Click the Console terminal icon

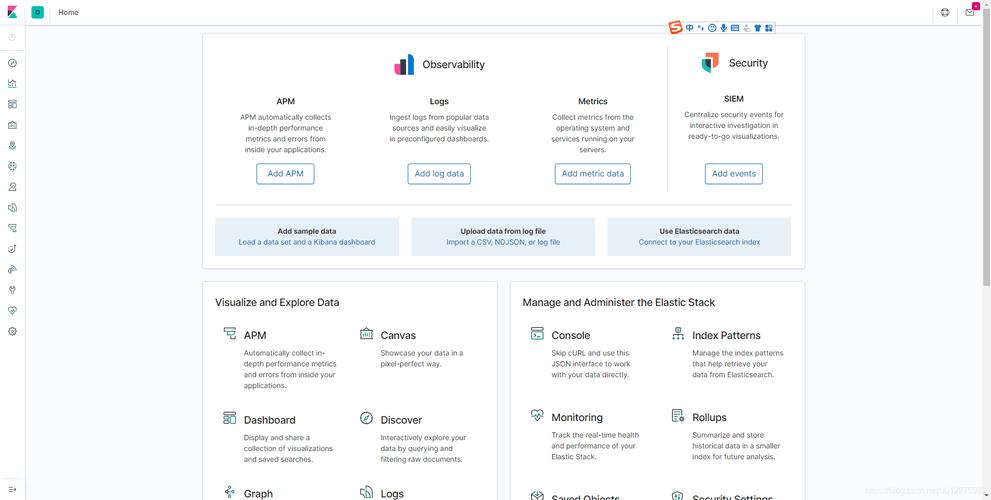coord(537,334)
